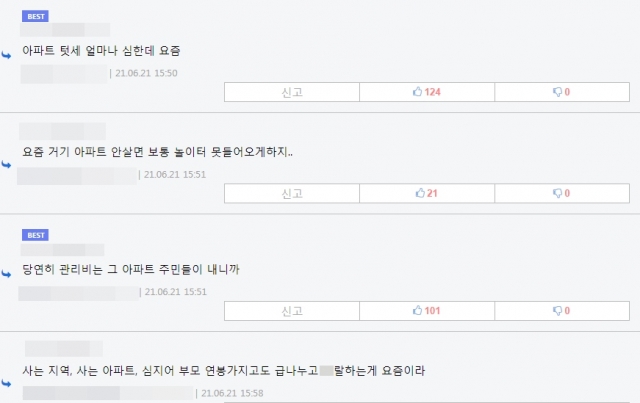Click reply arrow beside 관리비 comment

[x=6, y=274]
